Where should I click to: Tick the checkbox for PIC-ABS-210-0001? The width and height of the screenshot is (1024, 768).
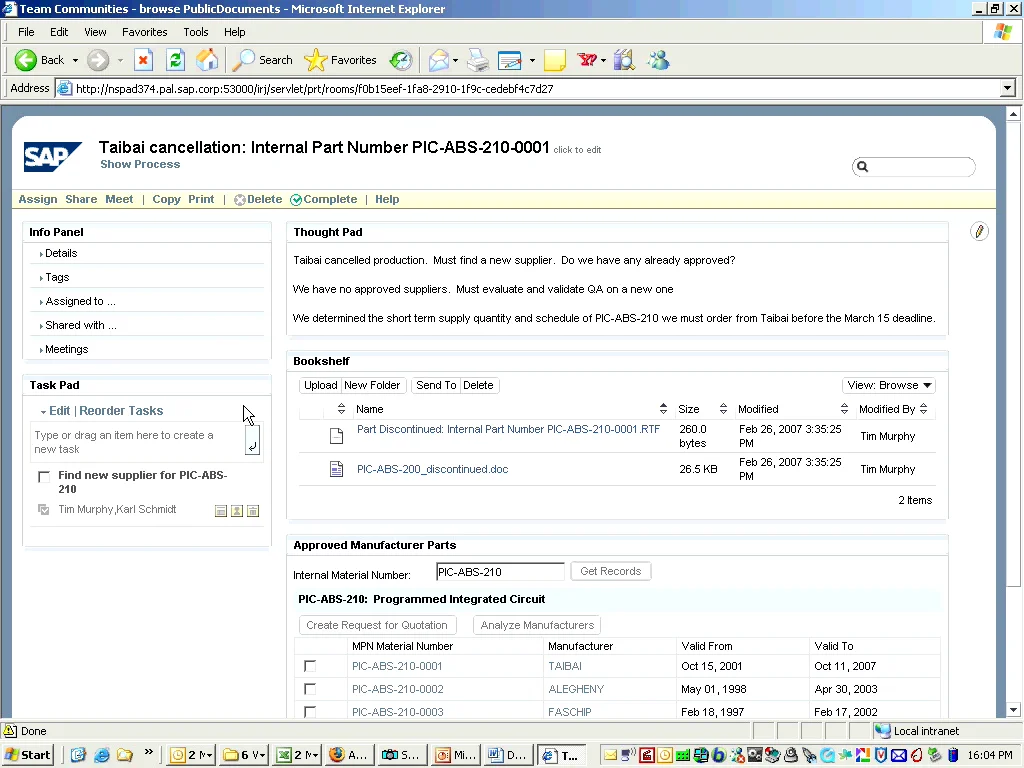tap(310, 666)
